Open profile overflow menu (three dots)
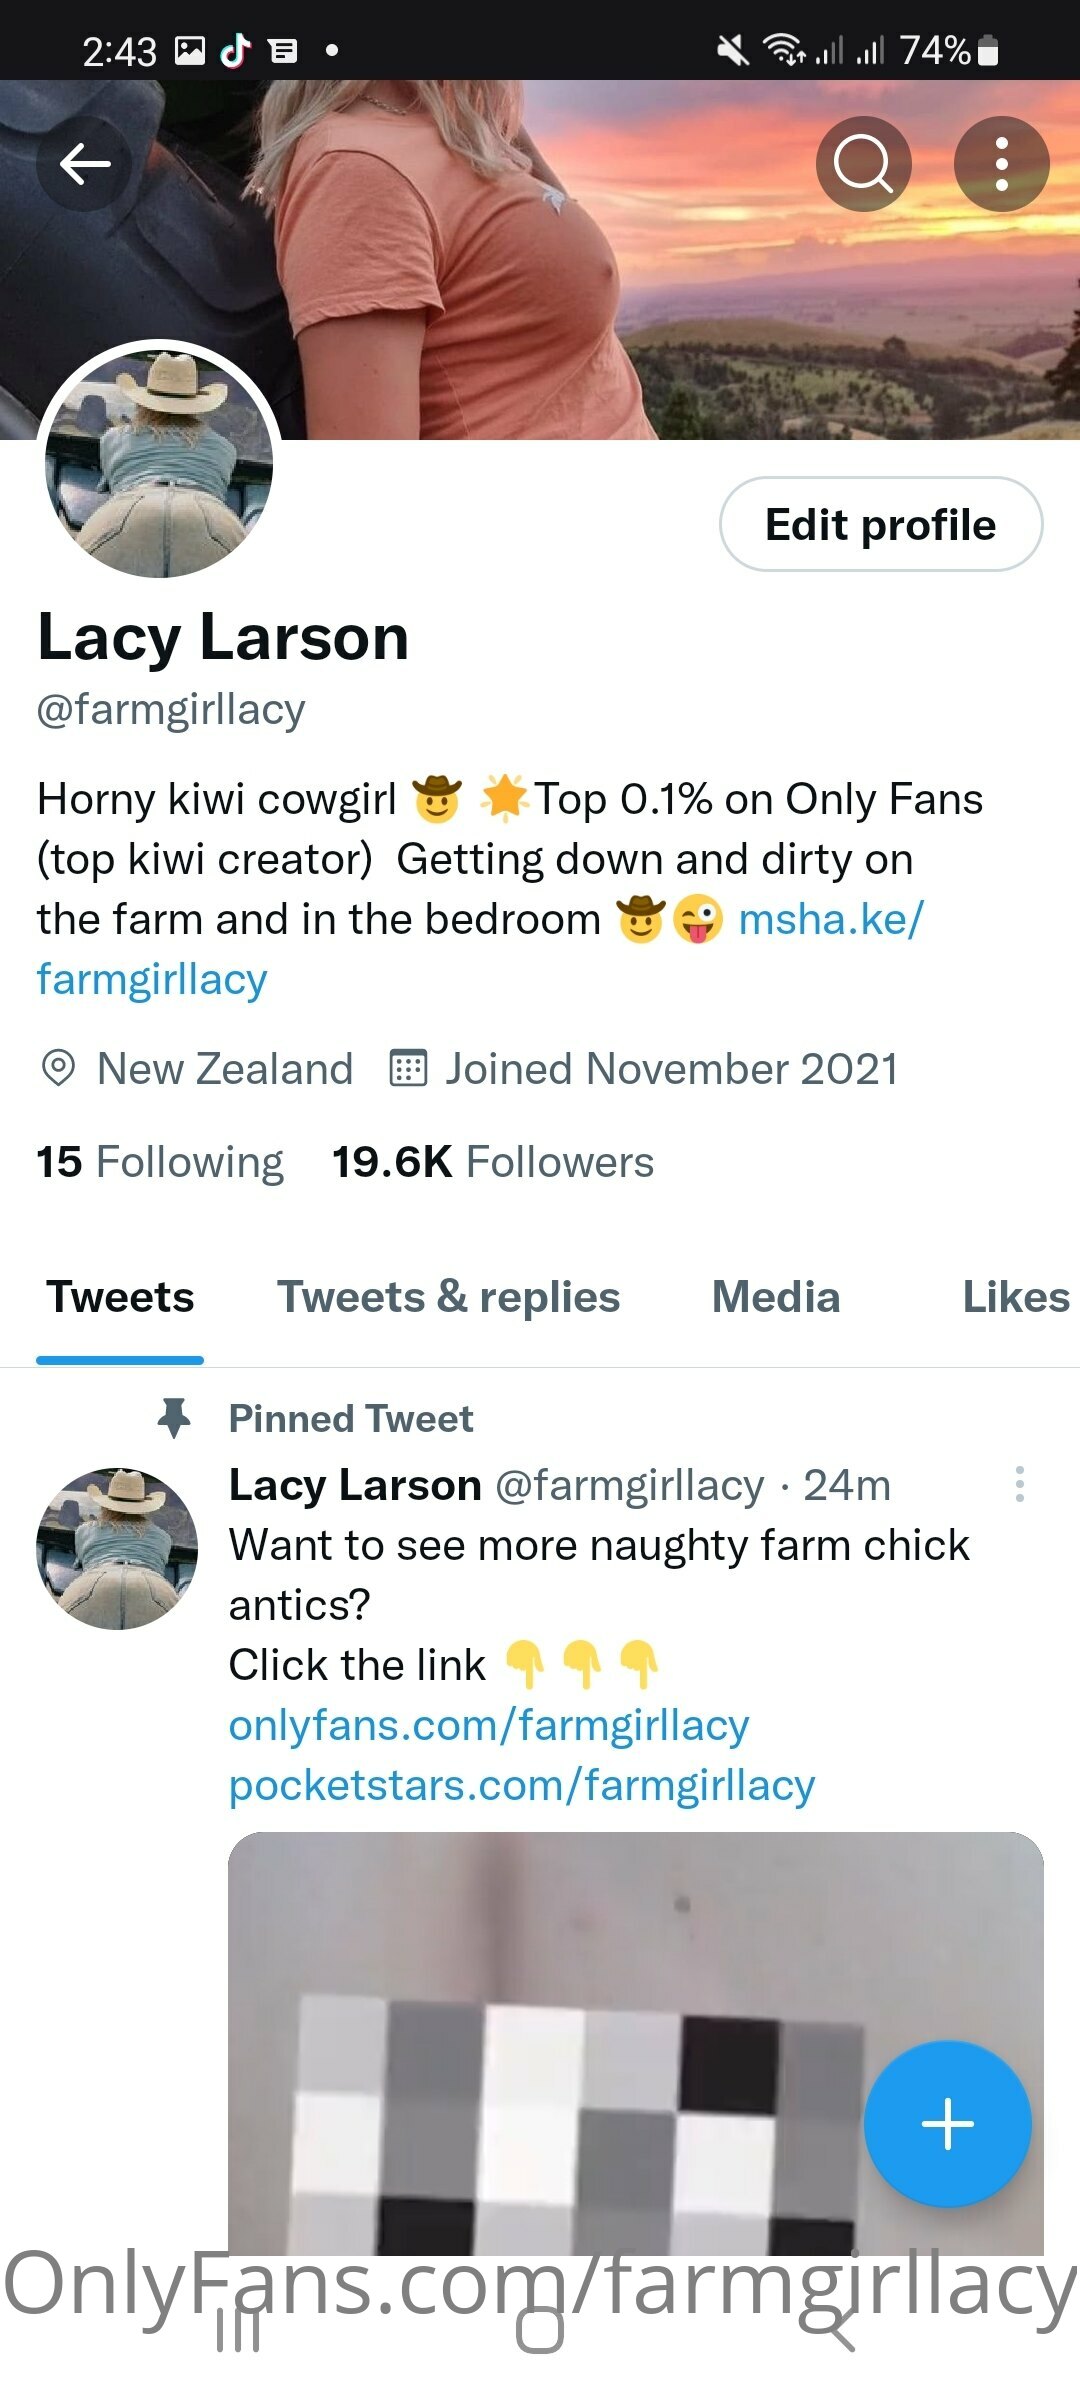The width and height of the screenshot is (1080, 2400). pyautogui.click(x=1001, y=164)
